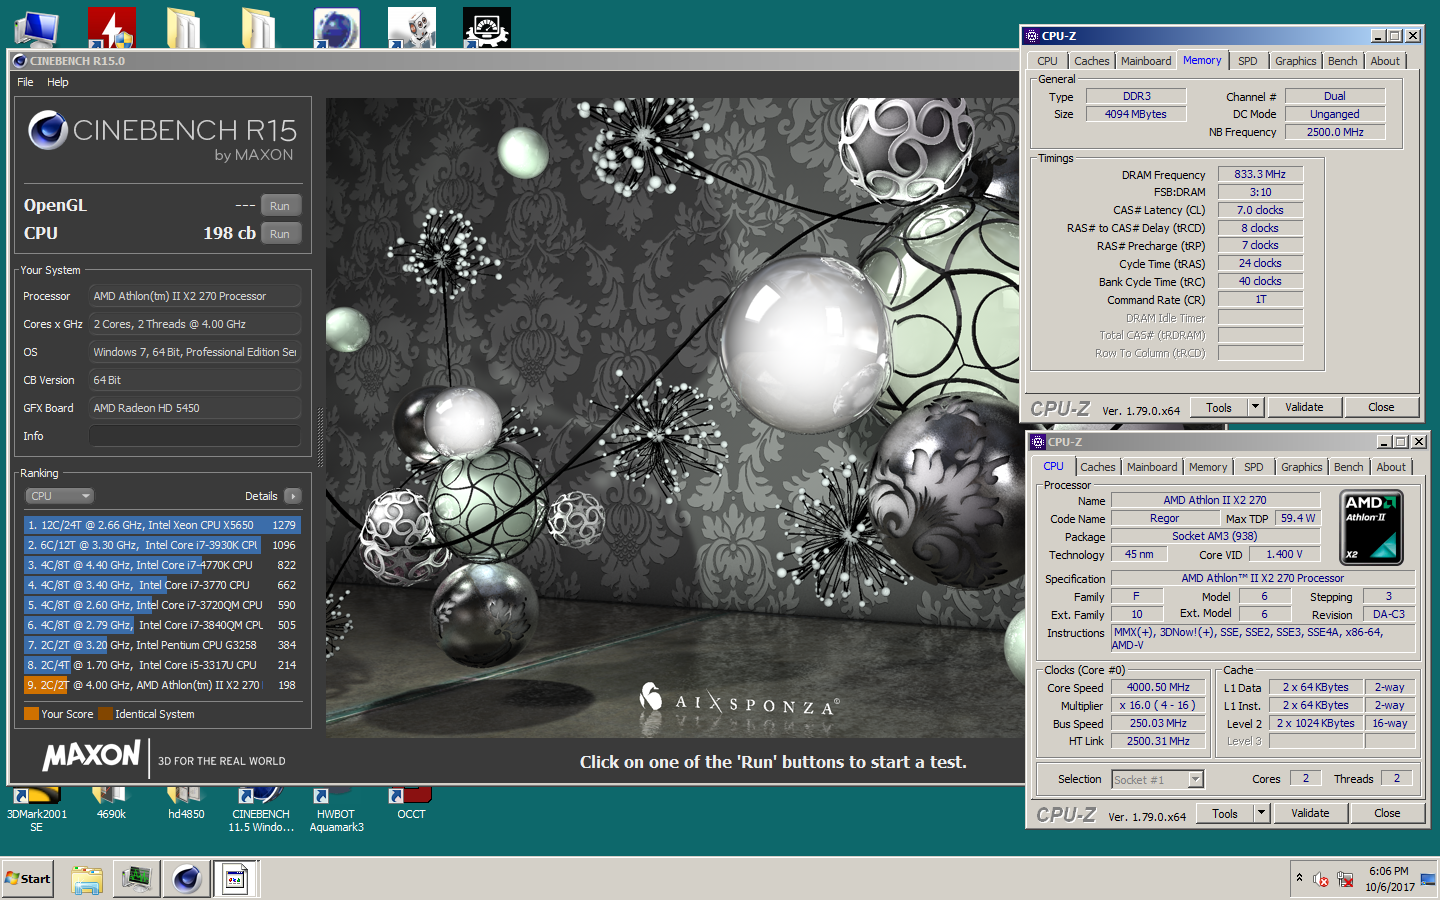Run the OpenGL test

click(280, 206)
